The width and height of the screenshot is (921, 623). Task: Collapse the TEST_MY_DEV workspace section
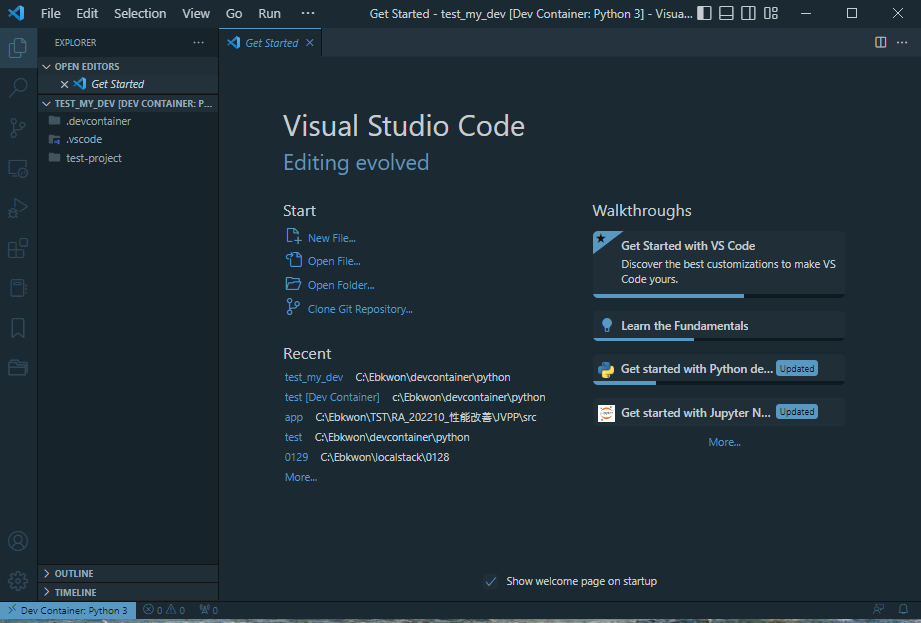pos(128,103)
